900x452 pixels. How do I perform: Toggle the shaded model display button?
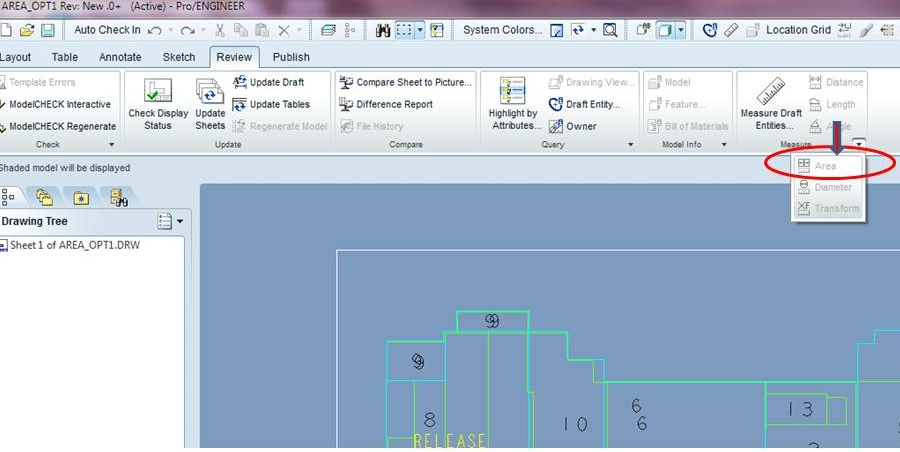(665, 30)
